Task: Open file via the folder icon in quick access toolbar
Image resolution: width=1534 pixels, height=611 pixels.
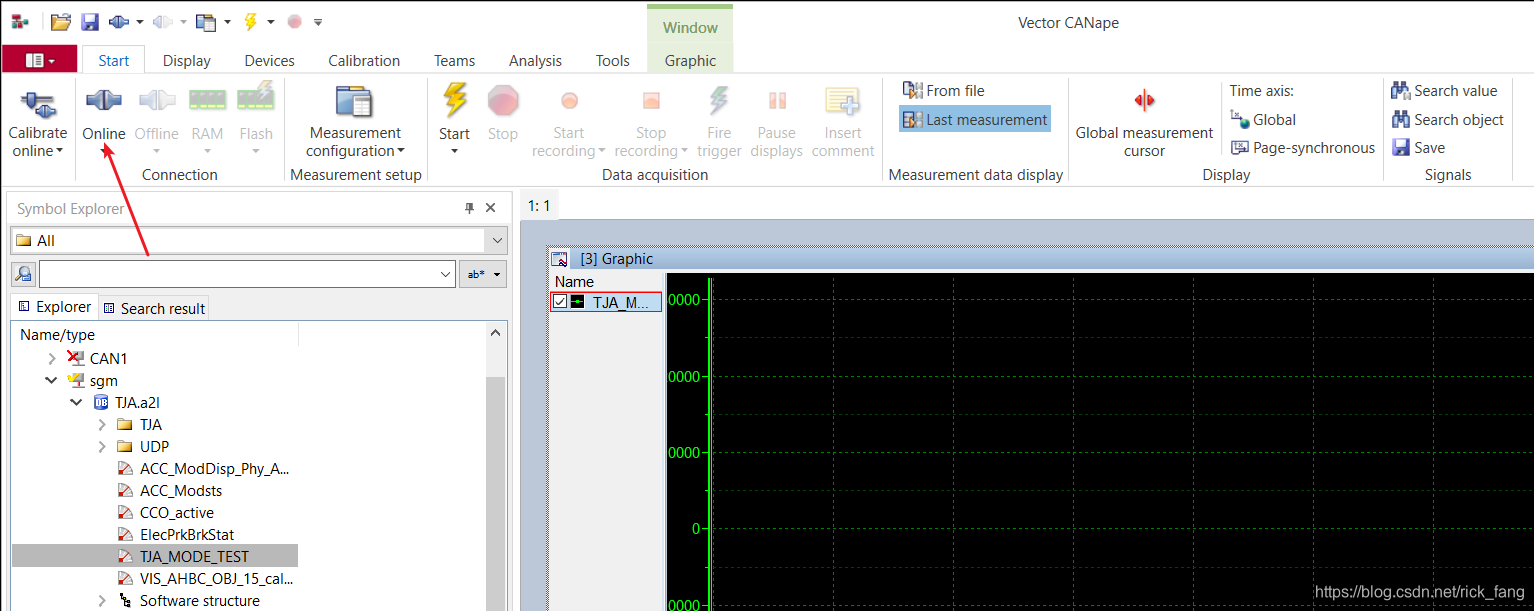Action: coord(60,21)
